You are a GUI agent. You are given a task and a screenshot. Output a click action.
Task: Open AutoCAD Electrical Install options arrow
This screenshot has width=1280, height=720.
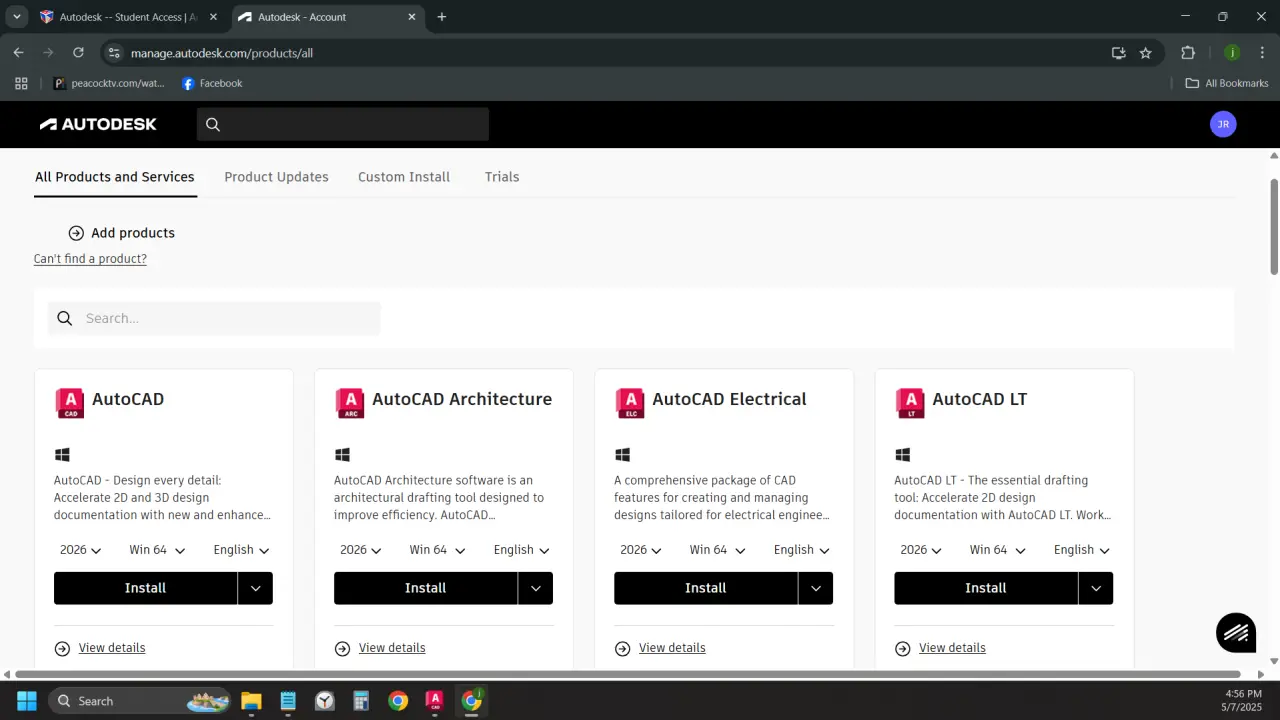point(816,588)
